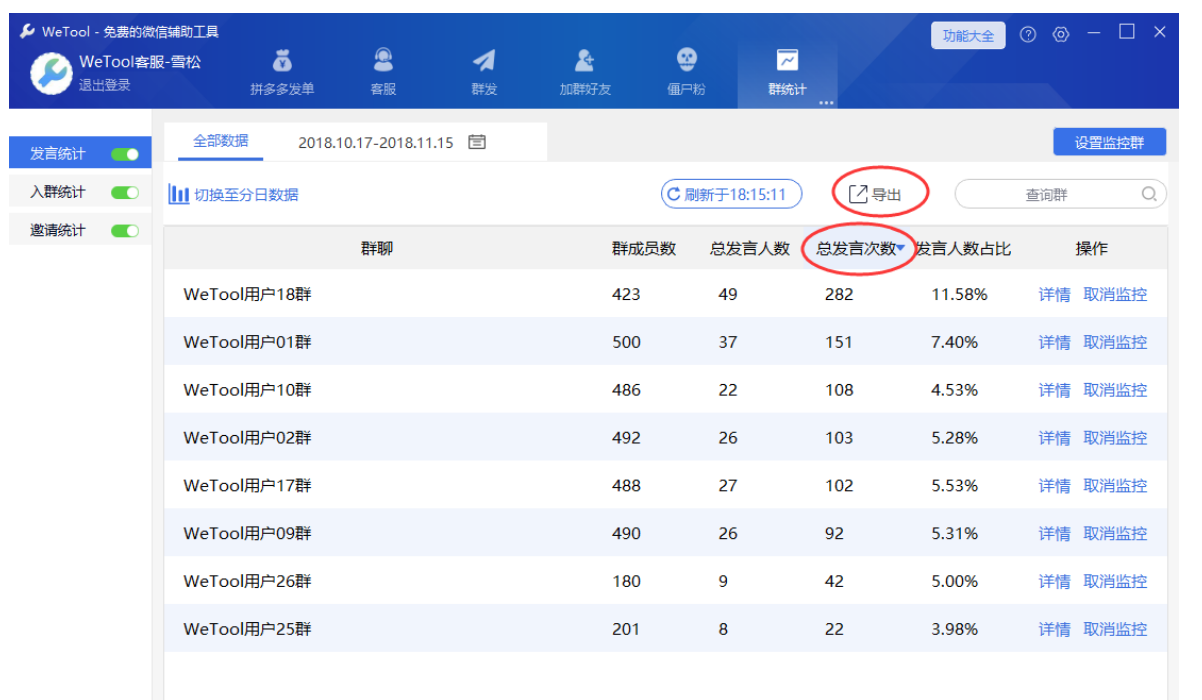Click the date range 2018.10.17-2018.11.15

coord(376,142)
